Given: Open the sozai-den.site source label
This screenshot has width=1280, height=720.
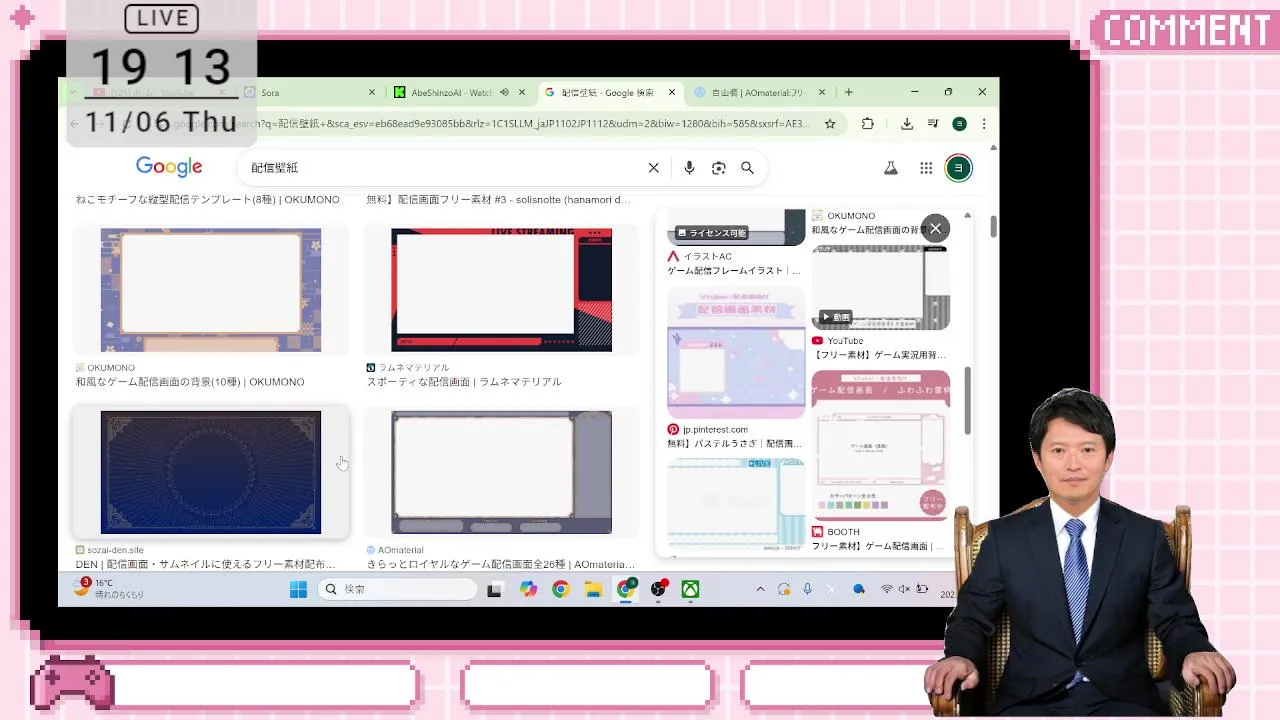Looking at the screenshot, I should pyautogui.click(x=115, y=550).
